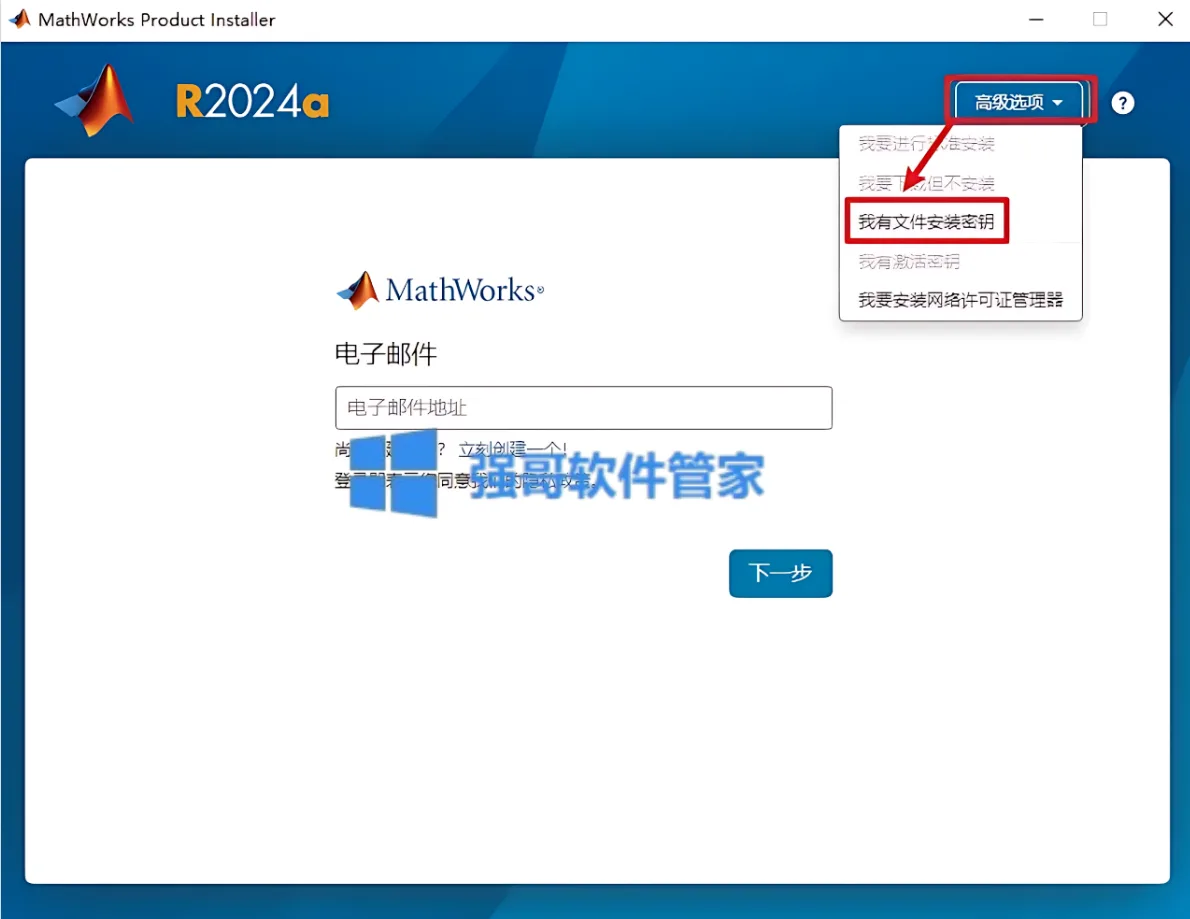
Task: Open the 高级选项 dropdown
Action: (1018, 102)
